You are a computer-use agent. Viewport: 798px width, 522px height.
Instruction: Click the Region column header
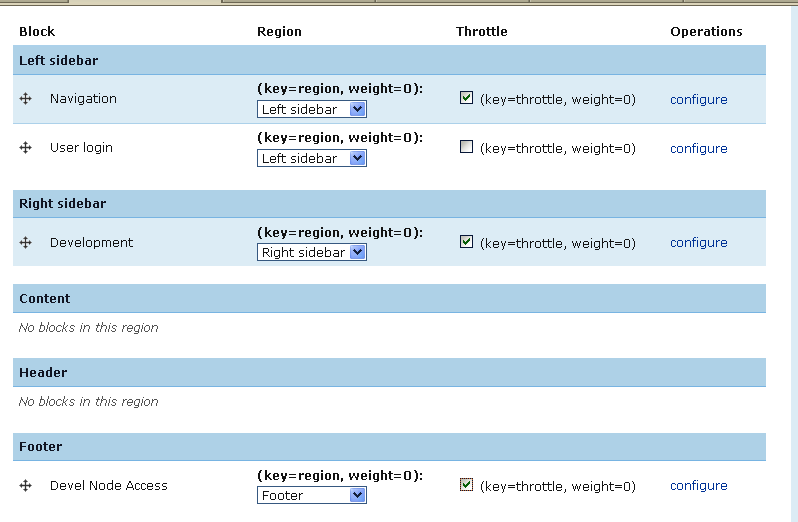coord(279,32)
